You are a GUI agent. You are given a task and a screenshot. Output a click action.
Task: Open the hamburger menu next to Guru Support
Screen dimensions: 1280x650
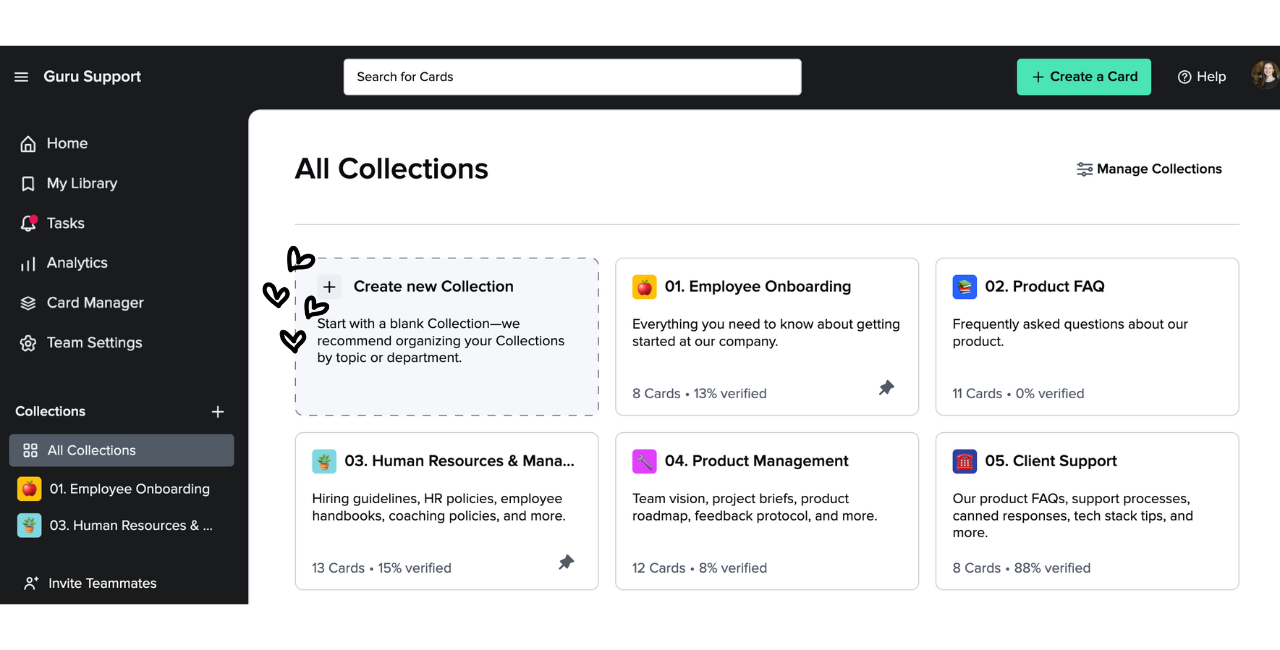(21, 76)
